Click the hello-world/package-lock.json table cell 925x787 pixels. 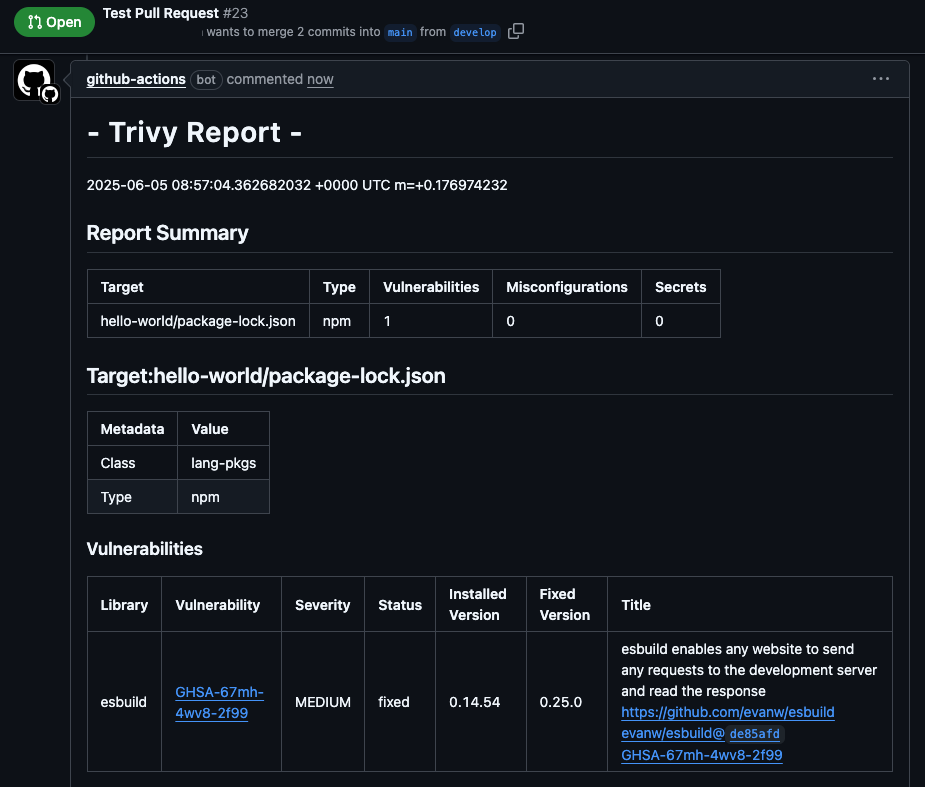click(x=198, y=321)
